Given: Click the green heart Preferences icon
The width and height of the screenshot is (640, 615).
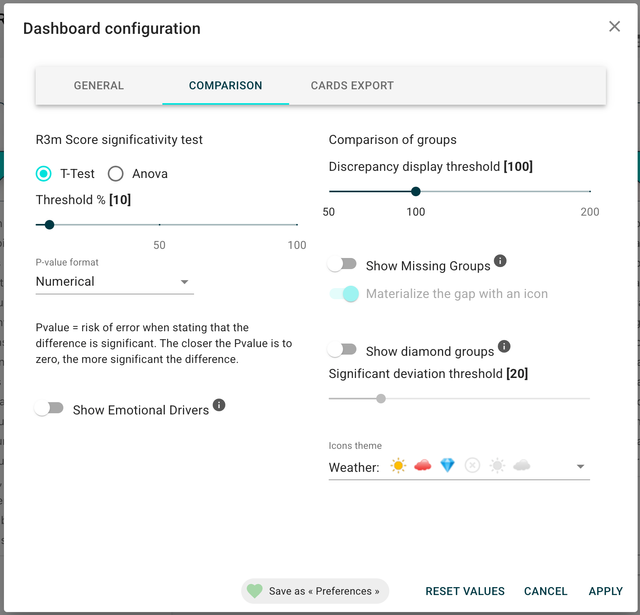Looking at the screenshot, I should pyautogui.click(x=254, y=591).
